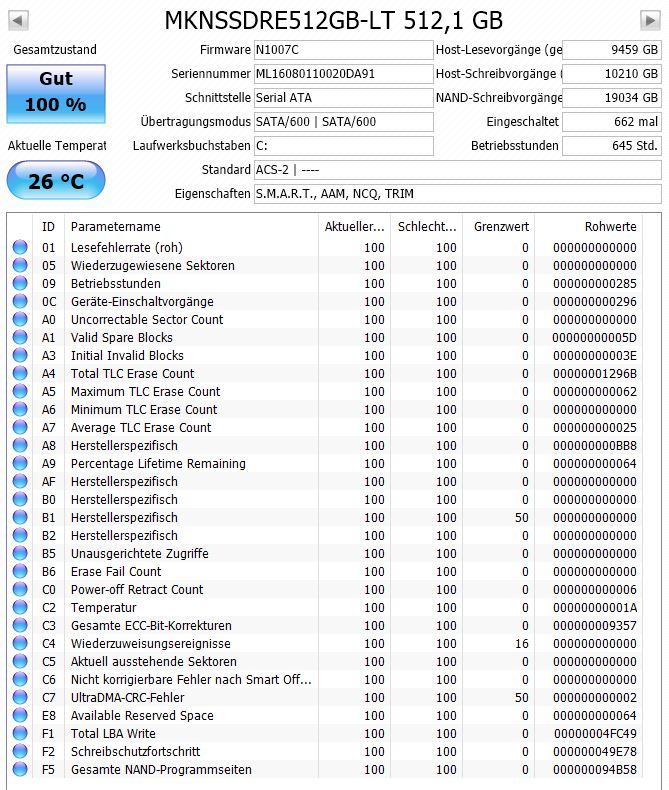Click the Schnittstelle field Serial ATA
This screenshot has width=669, height=790.
344,98
